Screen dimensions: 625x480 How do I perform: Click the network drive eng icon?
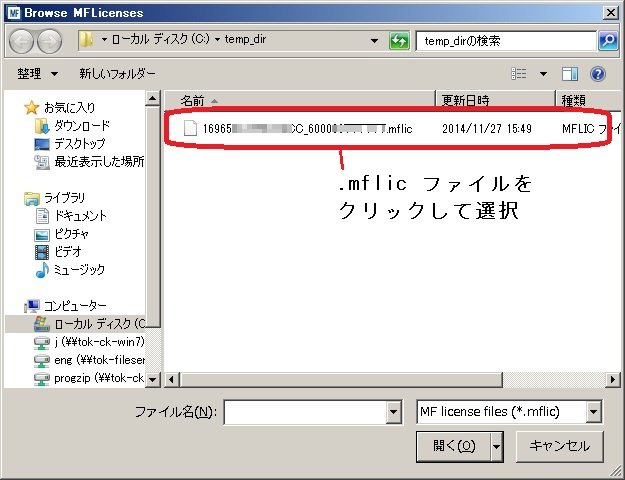(41, 360)
